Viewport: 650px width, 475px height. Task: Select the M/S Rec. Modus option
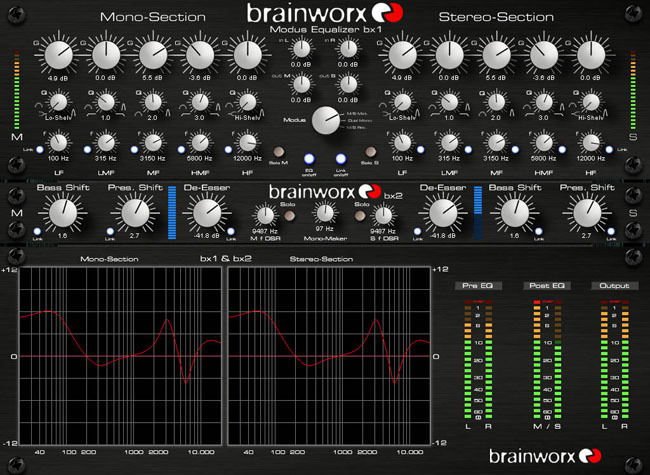click(357, 128)
